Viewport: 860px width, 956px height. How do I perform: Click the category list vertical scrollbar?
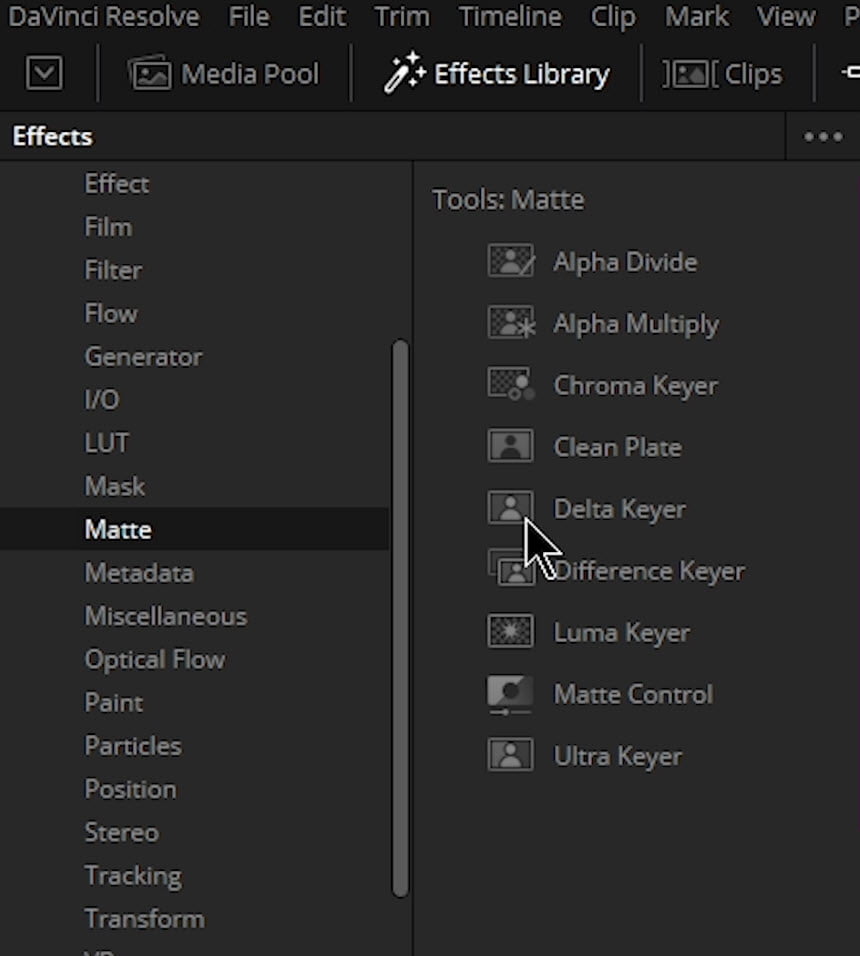pyautogui.click(x=400, y=618)
